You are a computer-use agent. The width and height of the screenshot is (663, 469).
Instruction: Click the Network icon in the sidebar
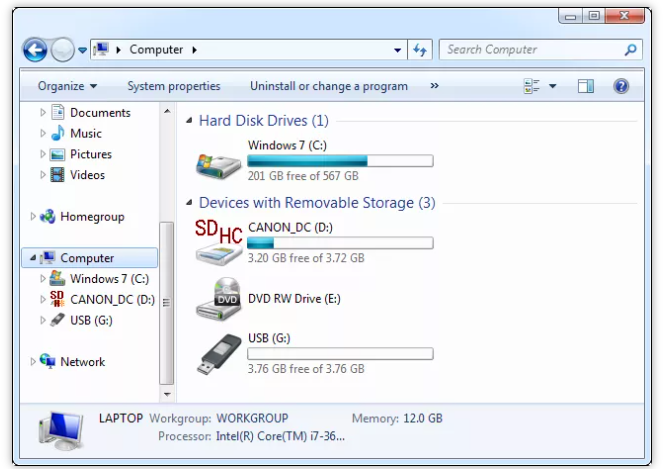click(x=48, y=361)
